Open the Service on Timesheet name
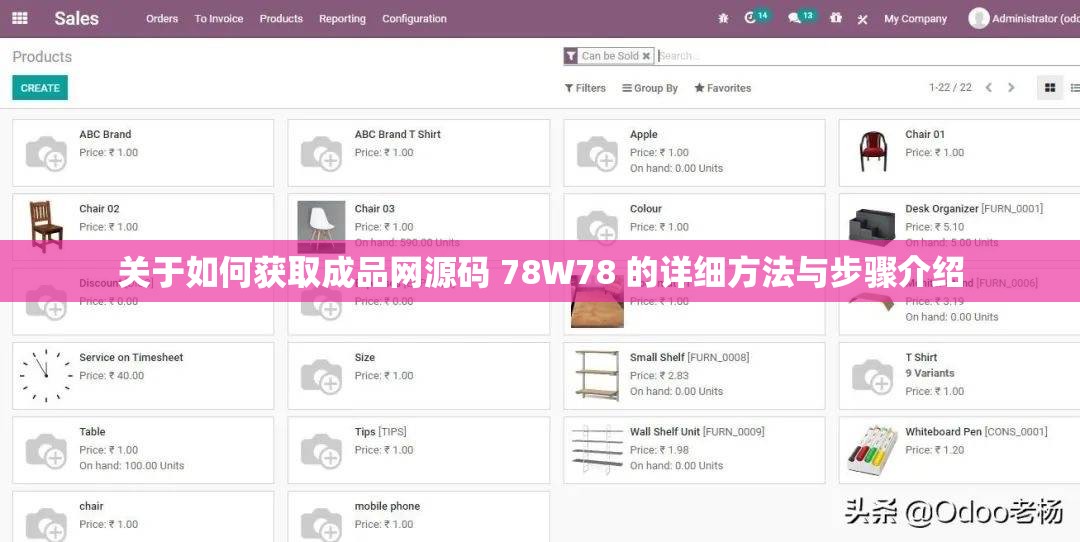The width and height of the screenshot is (1080, 542). pyautogui.click(x=131, y=357)
